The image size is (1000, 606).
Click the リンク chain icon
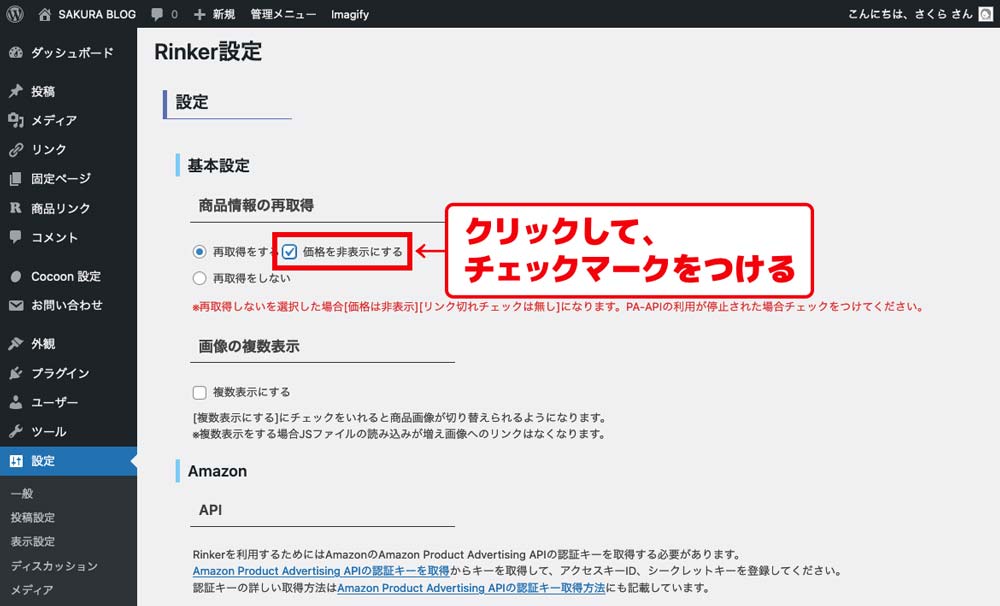pos(16,149)
